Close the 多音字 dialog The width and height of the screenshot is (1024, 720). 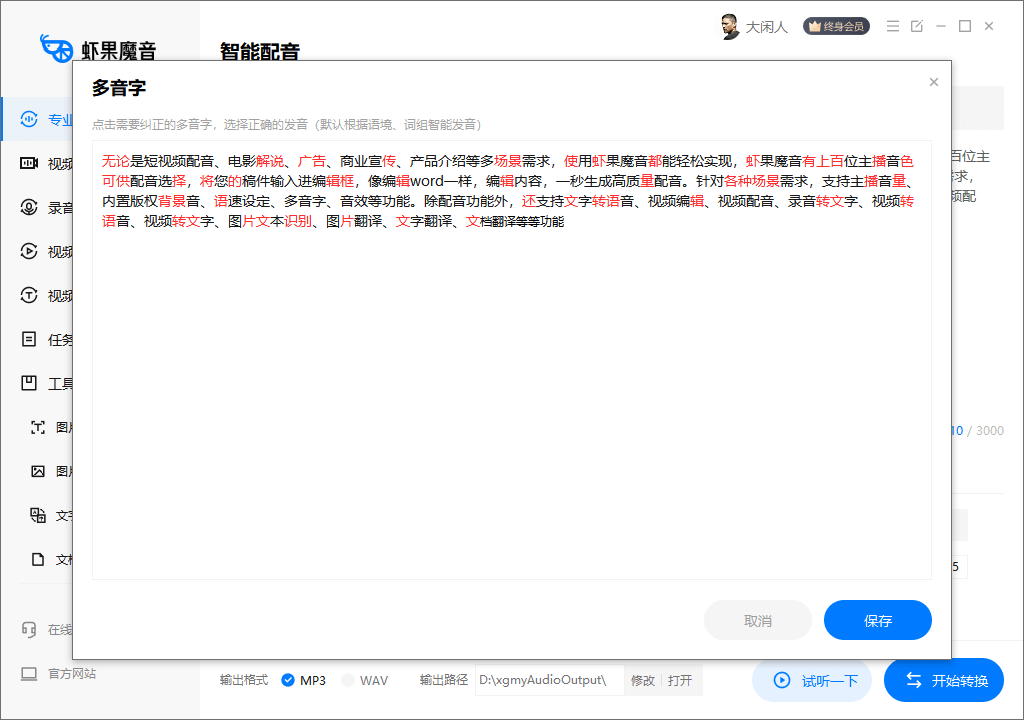(x=933, y=82)
